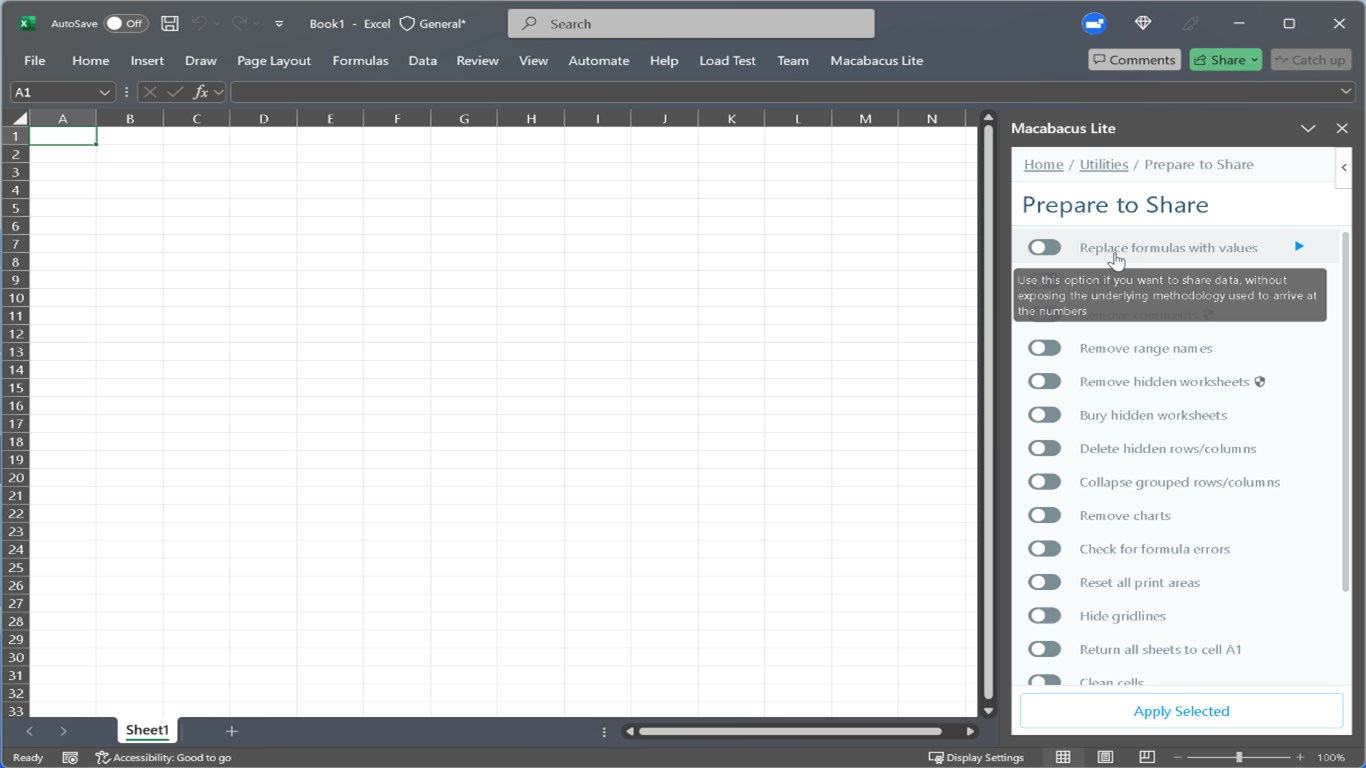Click previous sheet navigation arrow

coord(30,731)
